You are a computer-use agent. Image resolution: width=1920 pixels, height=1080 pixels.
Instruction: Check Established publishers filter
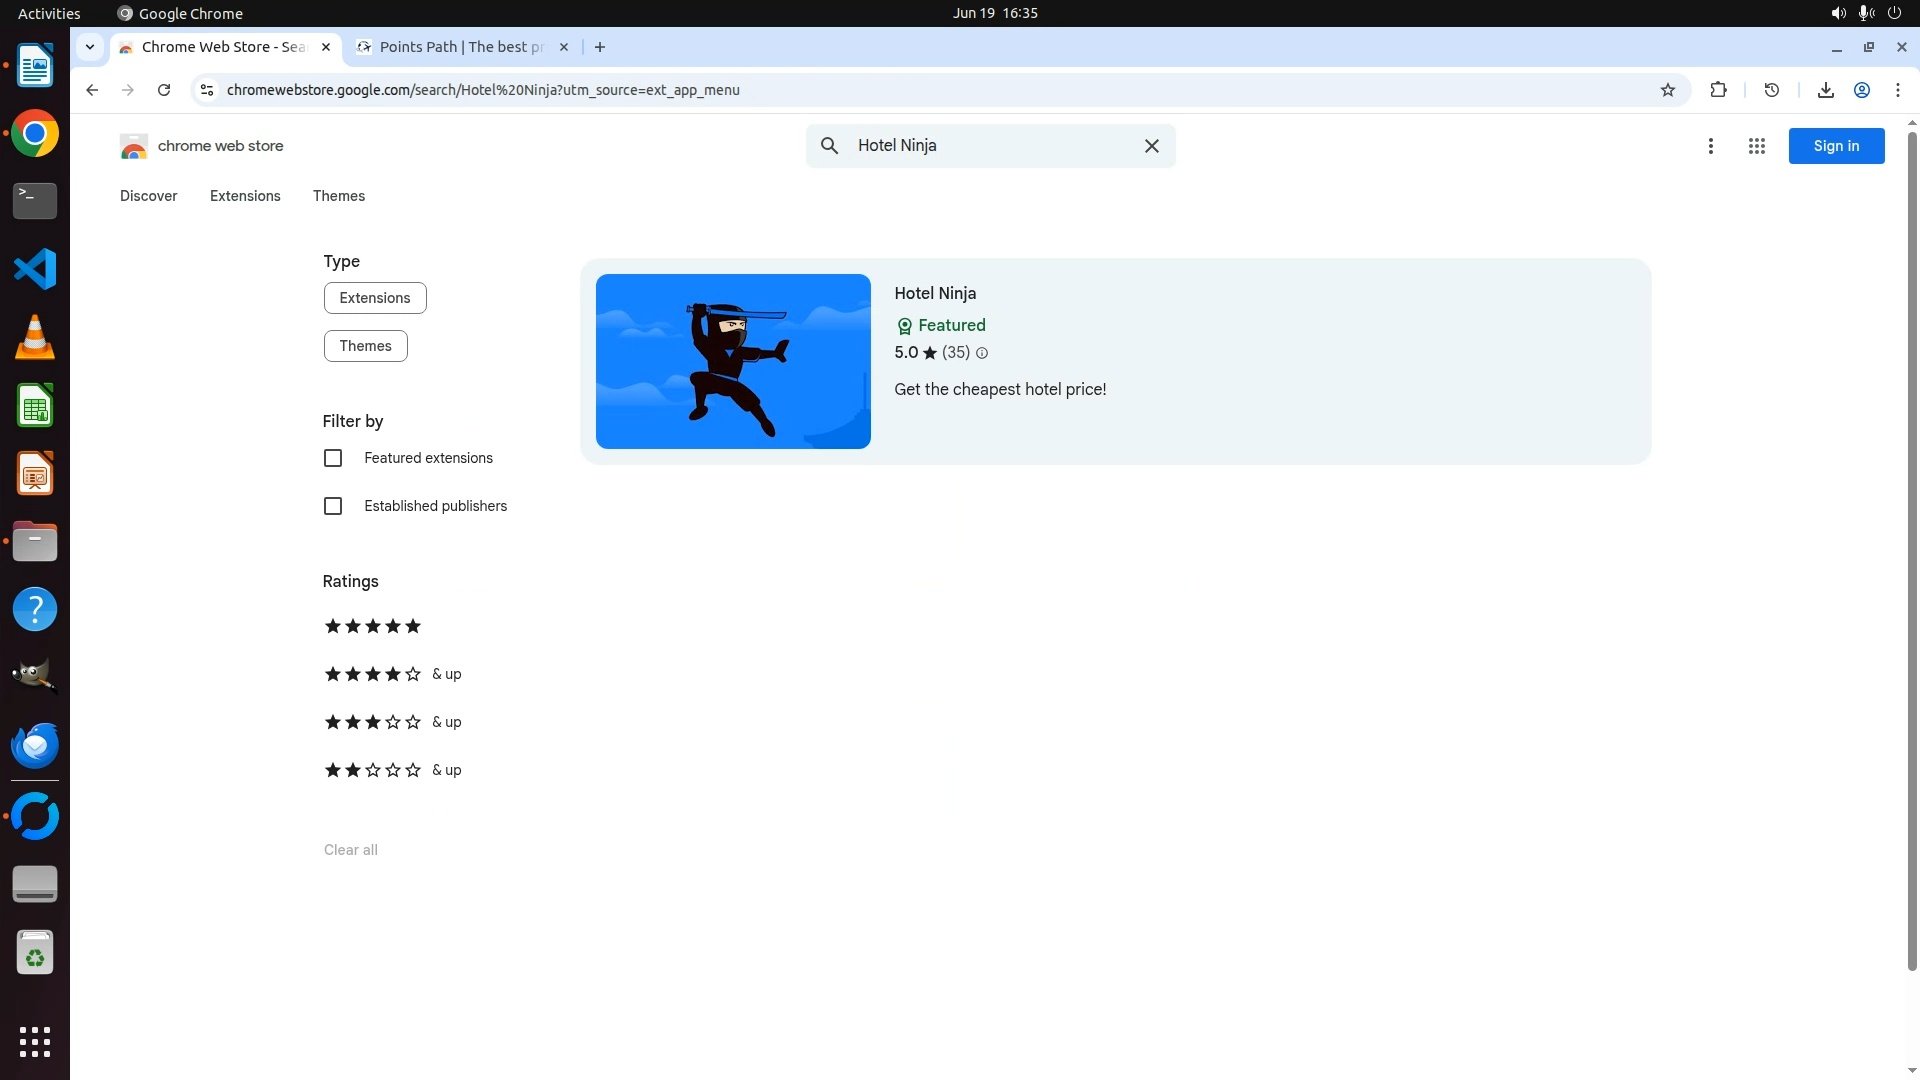tap(333, 506)
